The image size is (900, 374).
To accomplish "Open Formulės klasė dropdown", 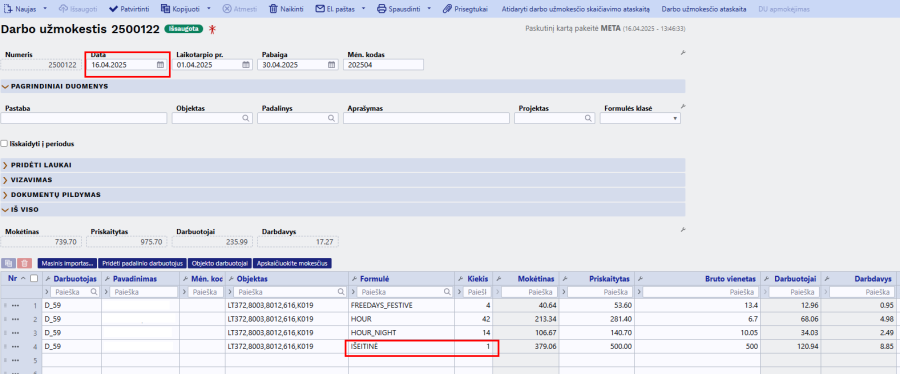I will click(640, 118).
